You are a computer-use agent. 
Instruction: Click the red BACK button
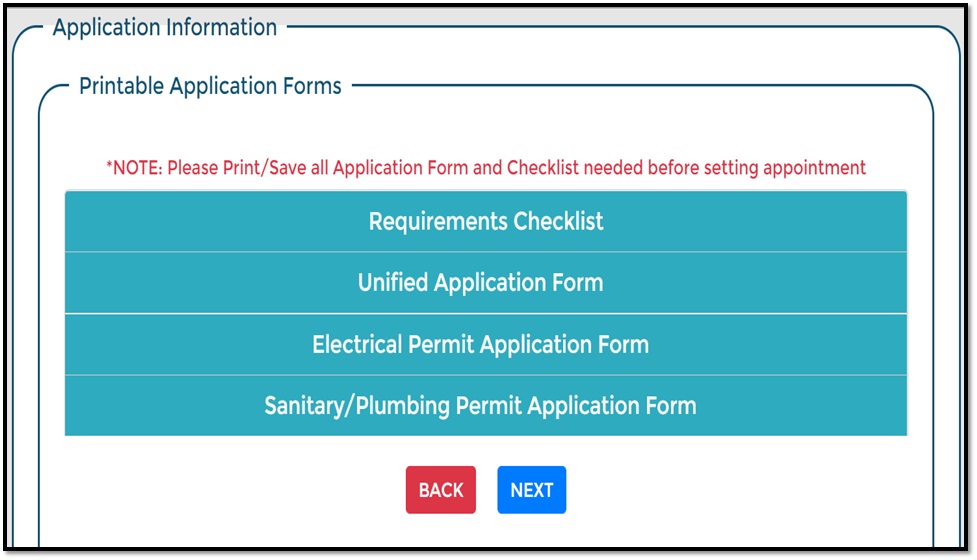[x=441, y=490]
